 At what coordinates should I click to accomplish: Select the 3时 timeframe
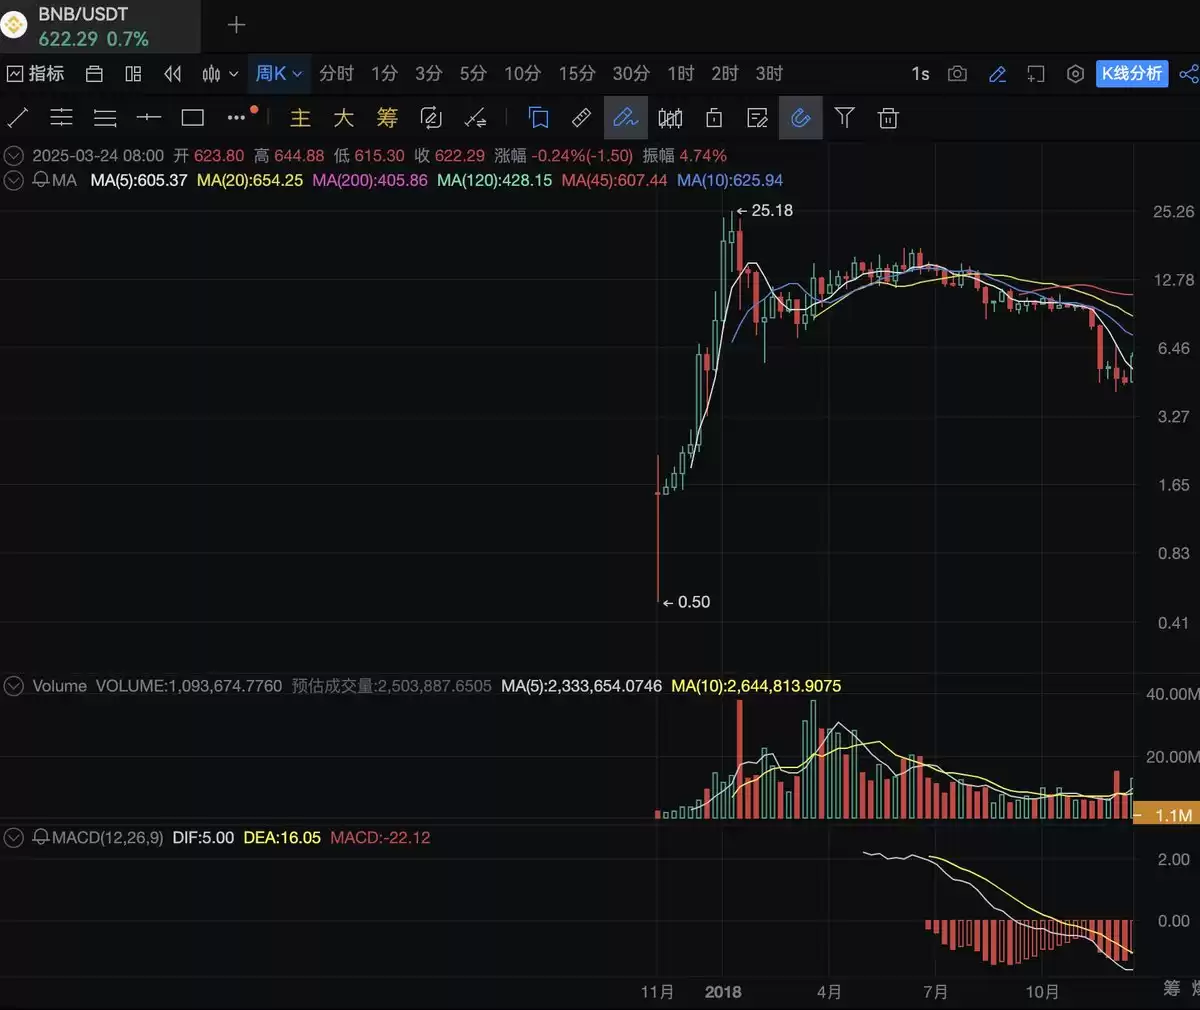pos(769,74)
